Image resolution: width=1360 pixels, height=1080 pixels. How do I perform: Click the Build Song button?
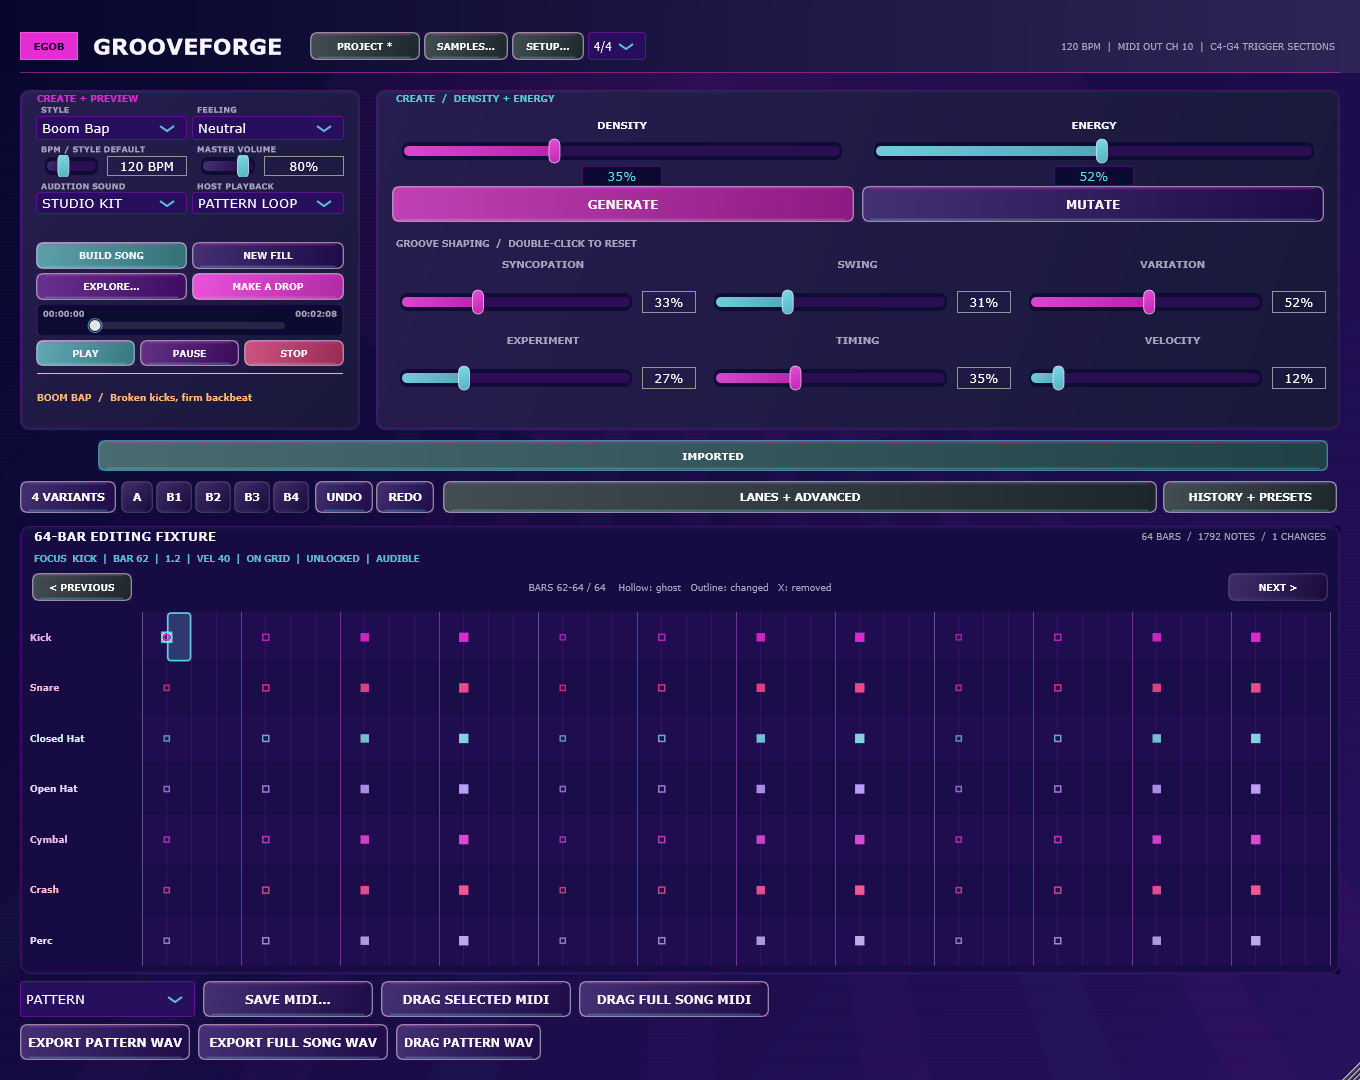(x=111, y=255)
